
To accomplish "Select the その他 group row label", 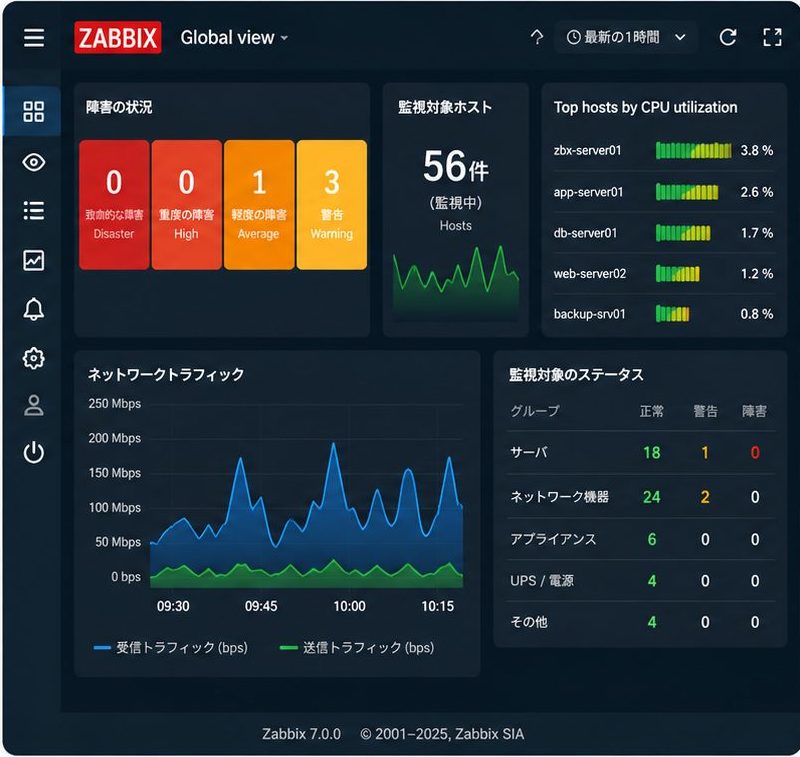I will [529, 622].
